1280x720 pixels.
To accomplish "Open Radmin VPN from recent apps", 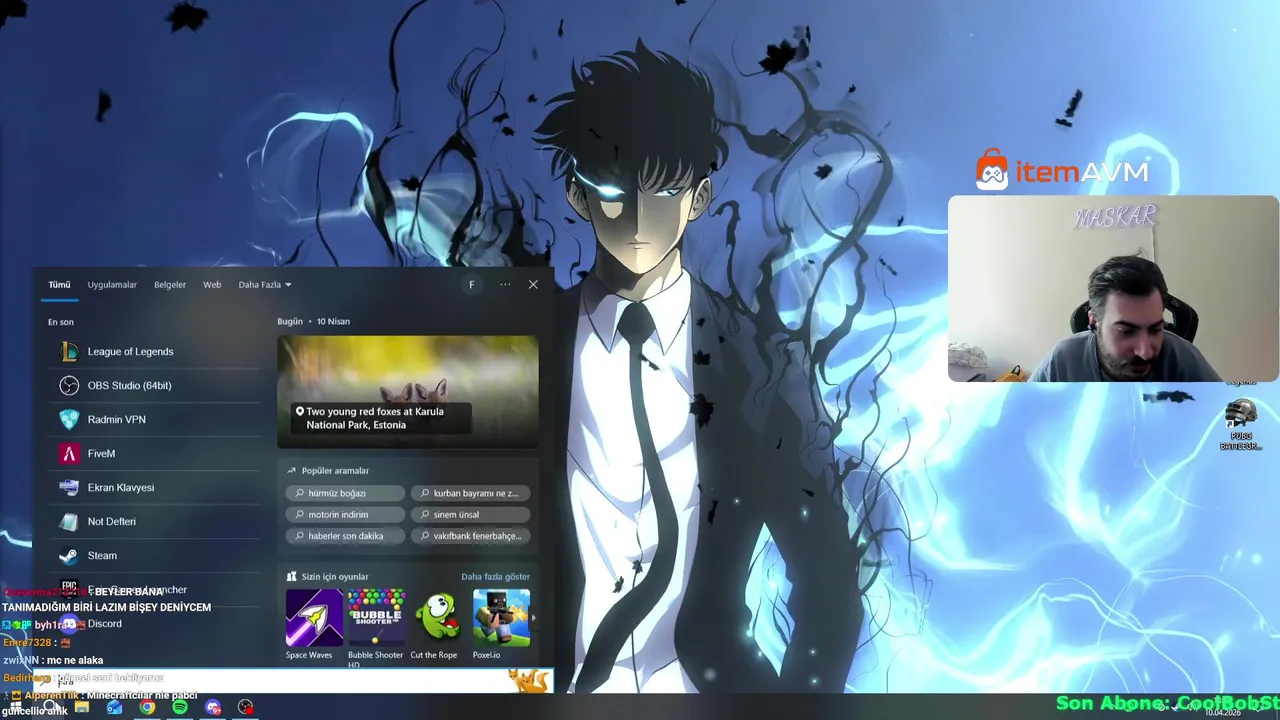I will tap(155, 419).
